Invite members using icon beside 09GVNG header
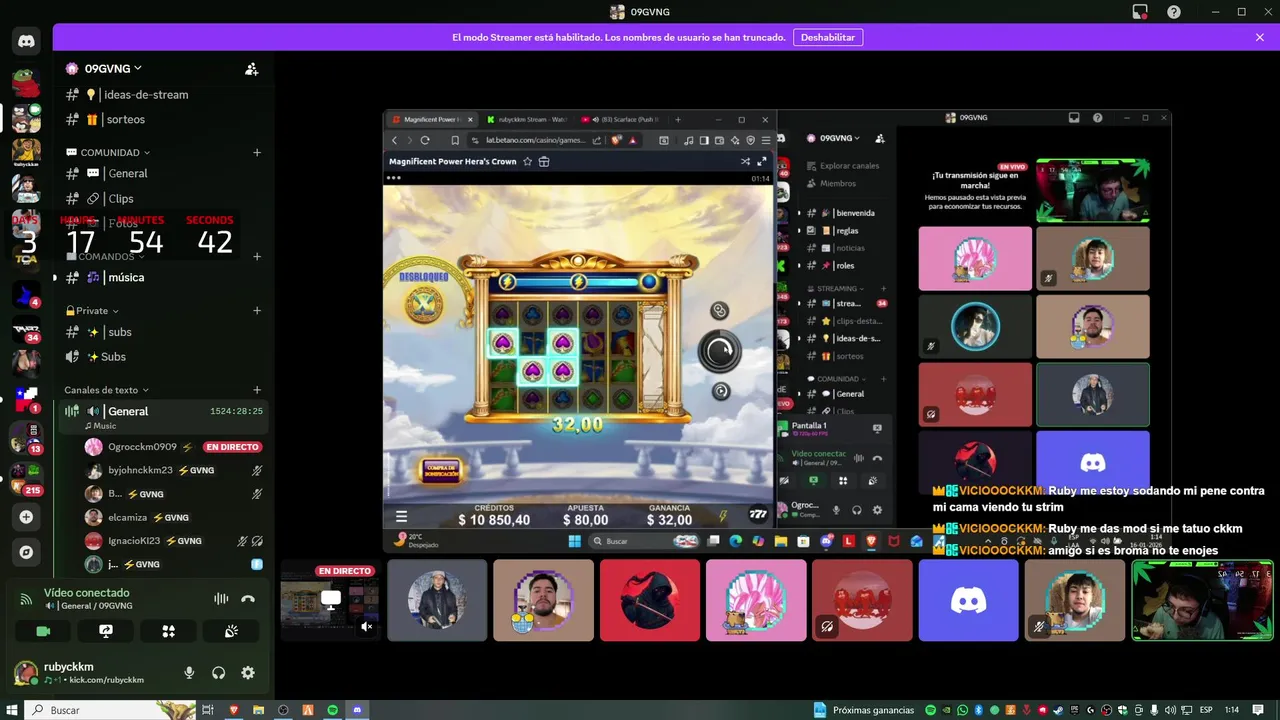 (252, 69)
